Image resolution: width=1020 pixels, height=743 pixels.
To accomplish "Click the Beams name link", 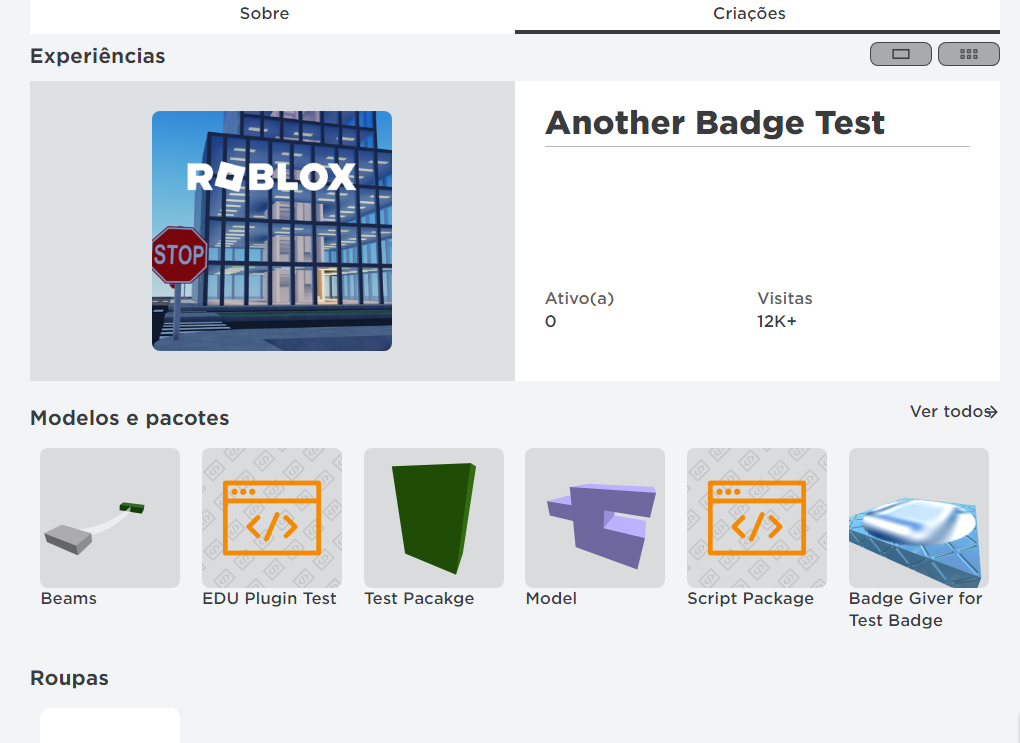I will point(68,599).
